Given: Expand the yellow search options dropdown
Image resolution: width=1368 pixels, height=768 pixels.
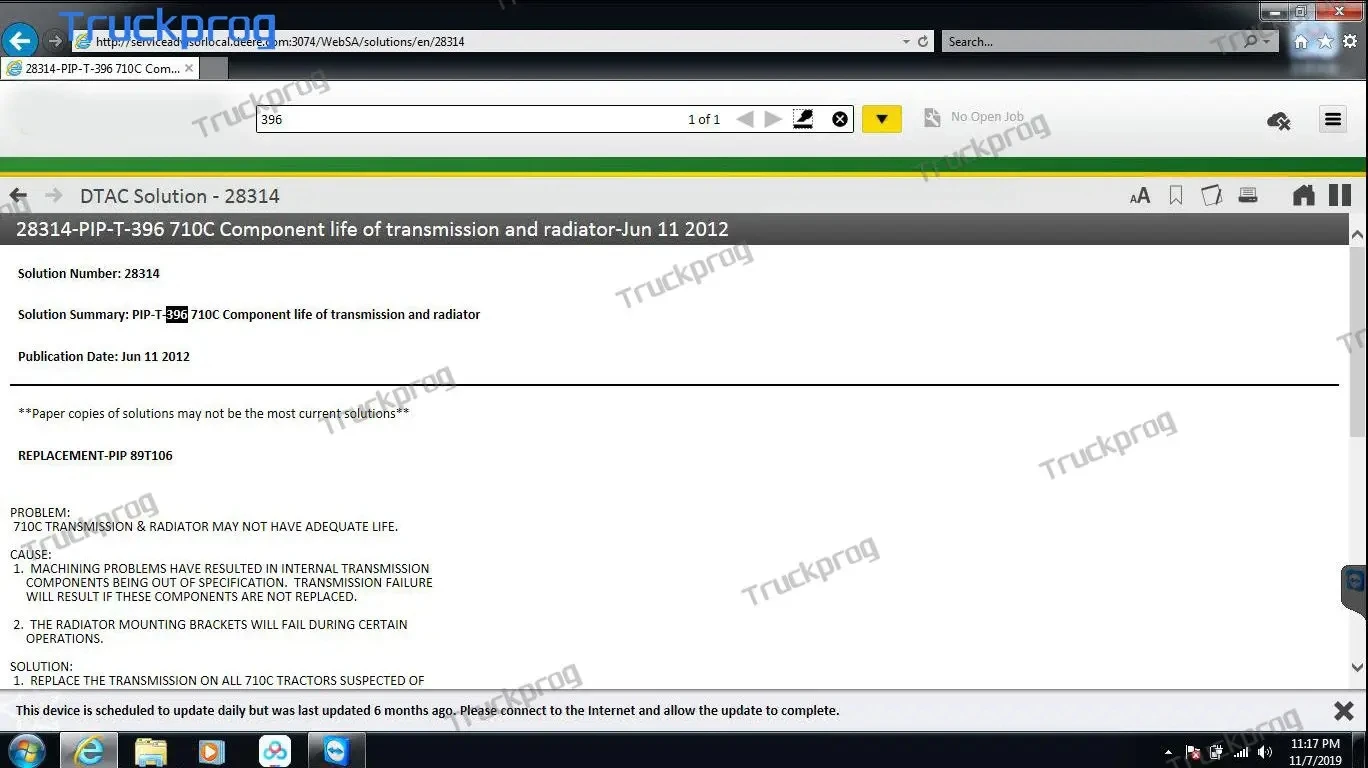Looking at the screenshot, I should (x=881, y=119).
